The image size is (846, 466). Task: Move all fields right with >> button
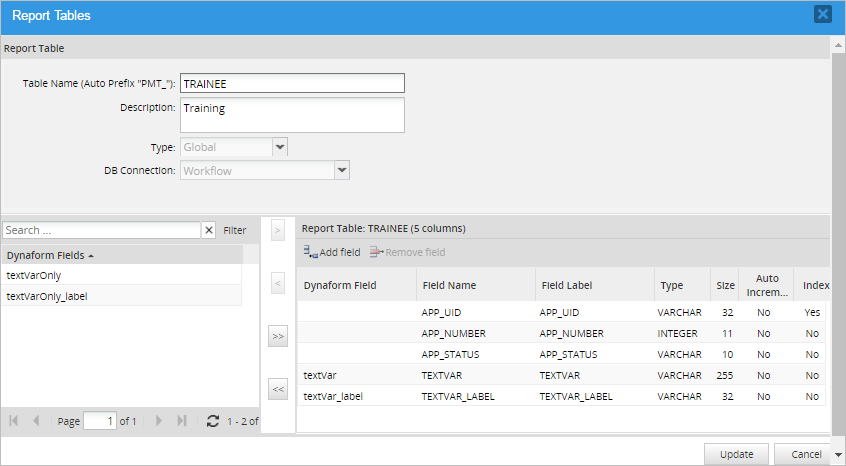(x=278, y=337)
